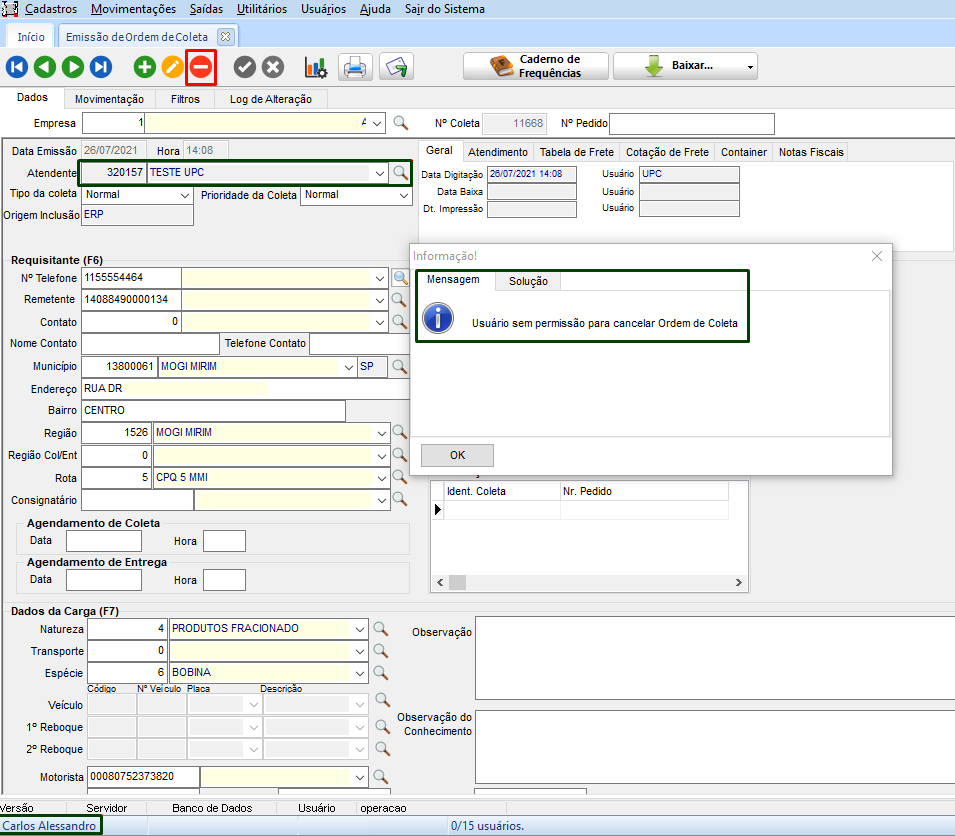
Task: Go to the next record
Action: pyautogui.click(x=73, y=67)
